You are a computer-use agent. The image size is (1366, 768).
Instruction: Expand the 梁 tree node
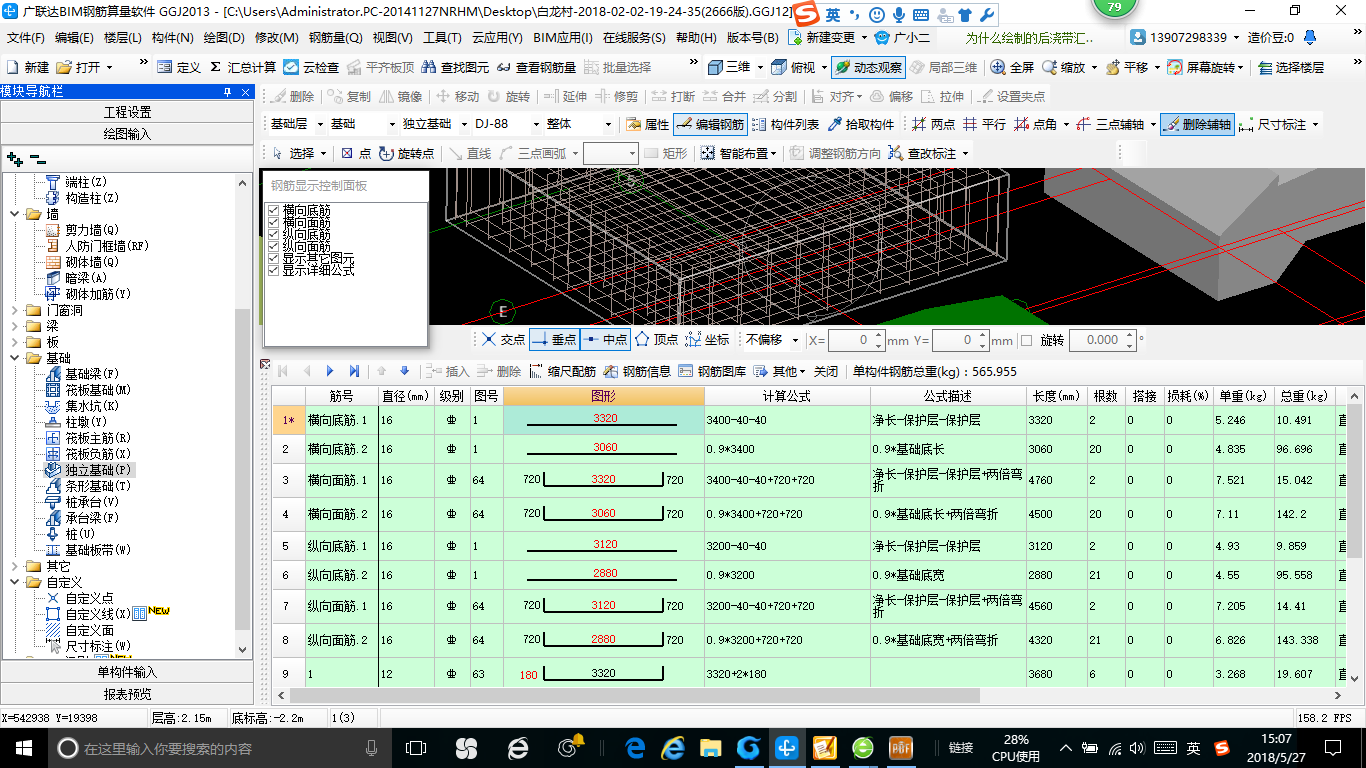pos(14,327)
